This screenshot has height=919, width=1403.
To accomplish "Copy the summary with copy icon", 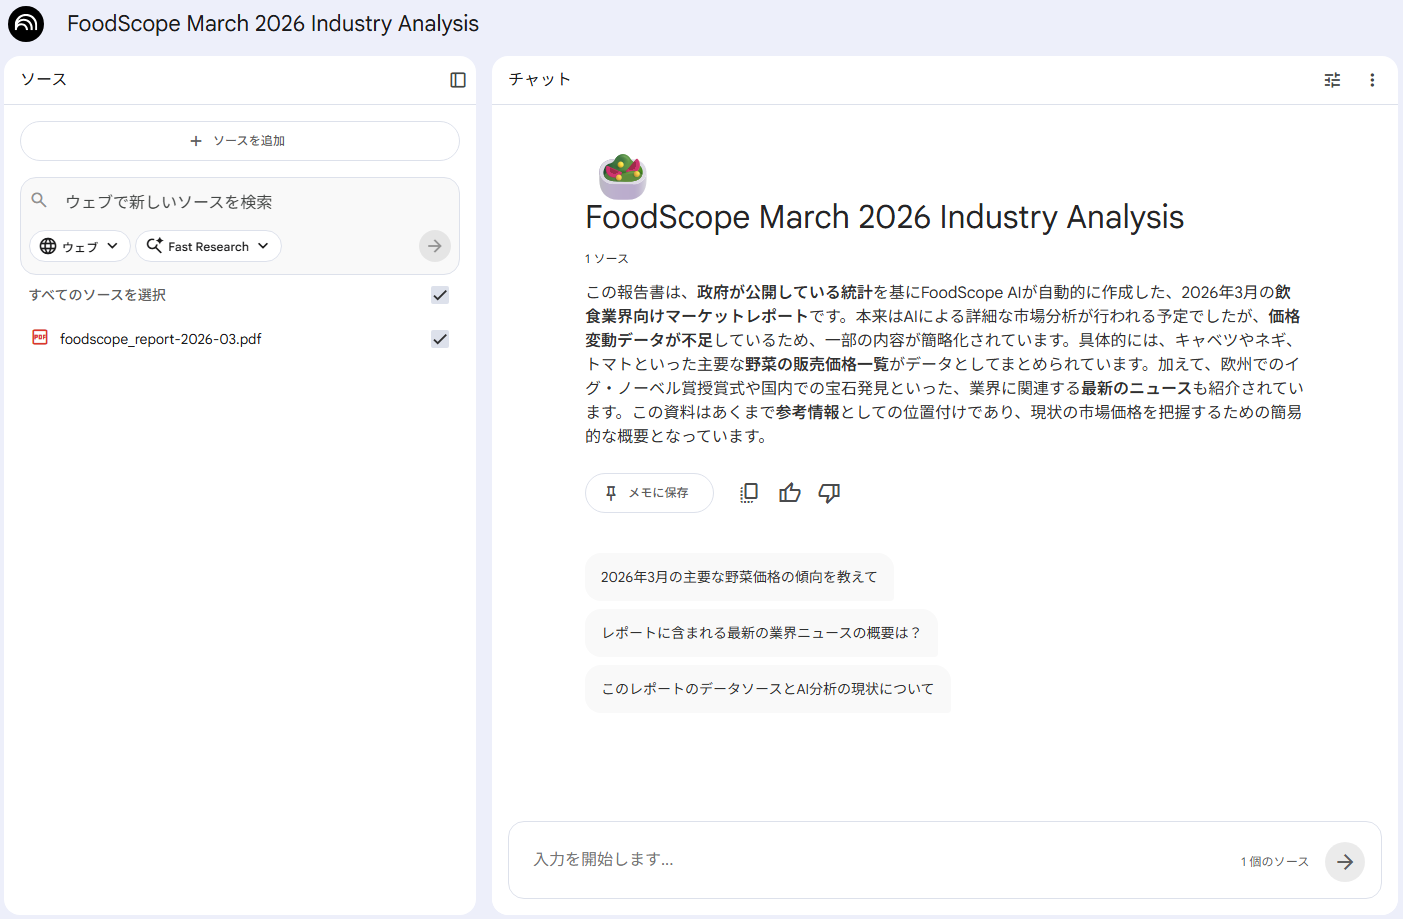I will [x=749, y=493].
